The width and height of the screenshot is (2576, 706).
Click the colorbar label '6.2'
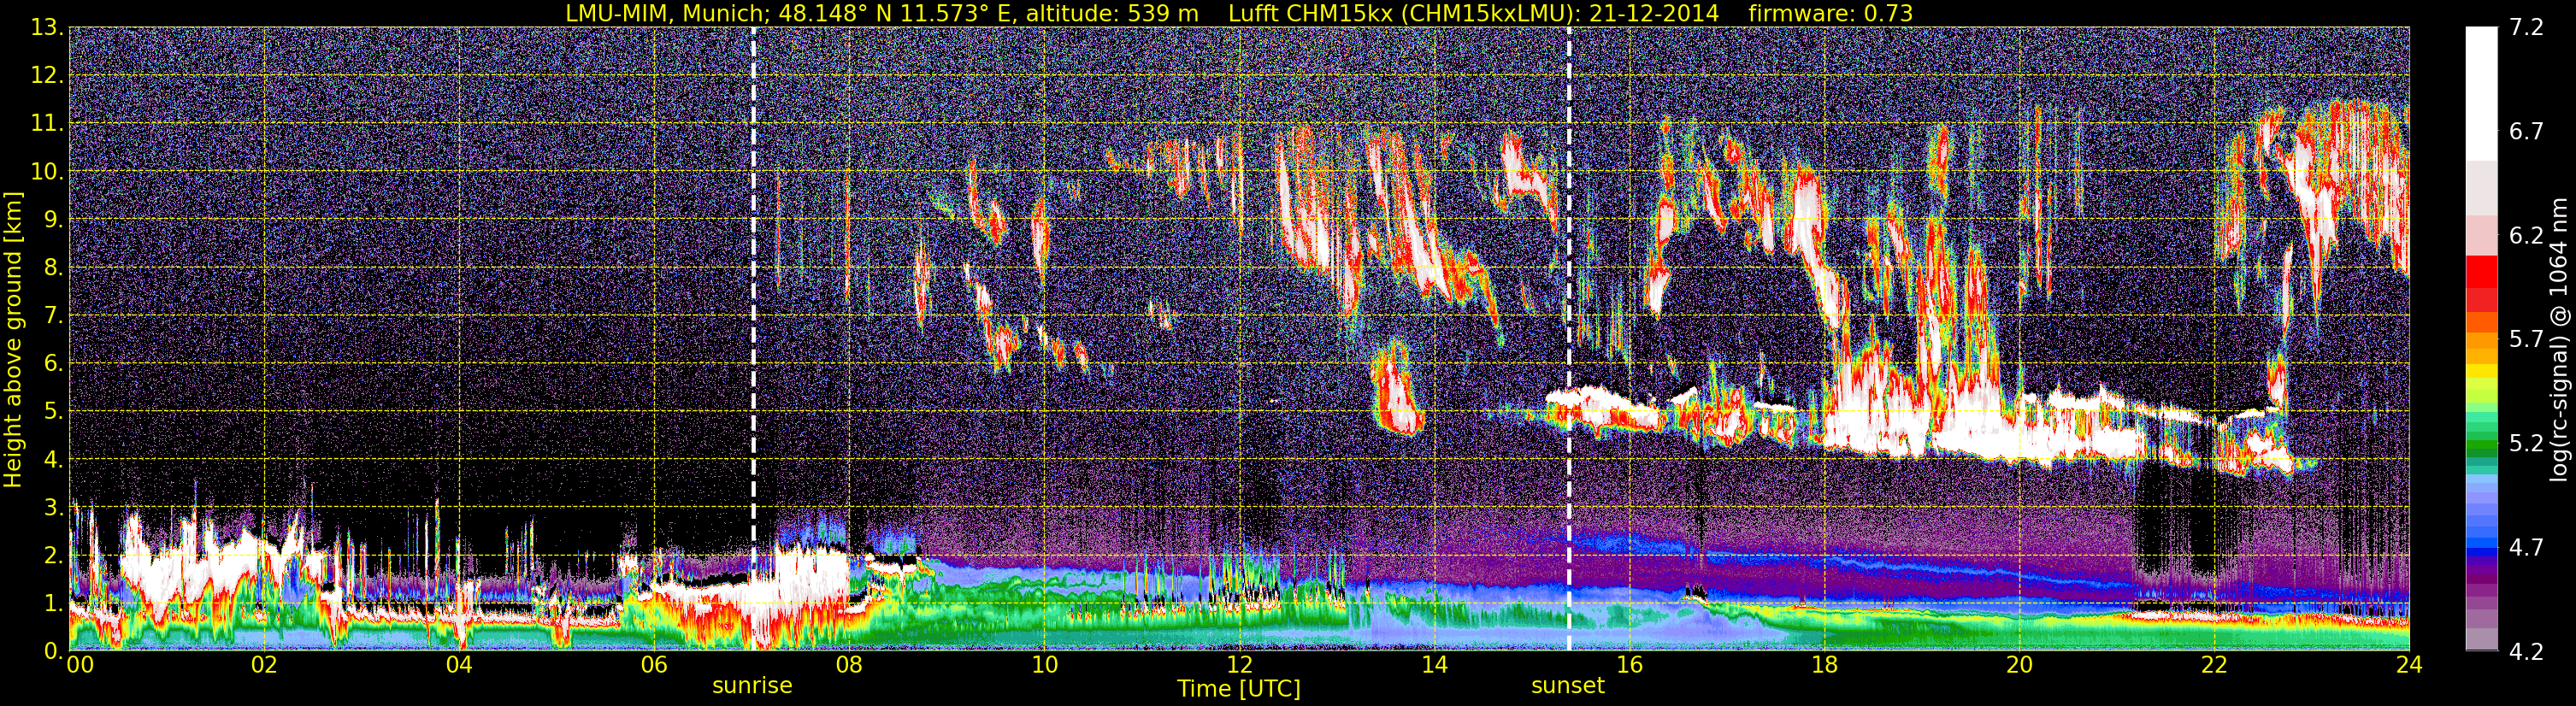coord(2526,236)
